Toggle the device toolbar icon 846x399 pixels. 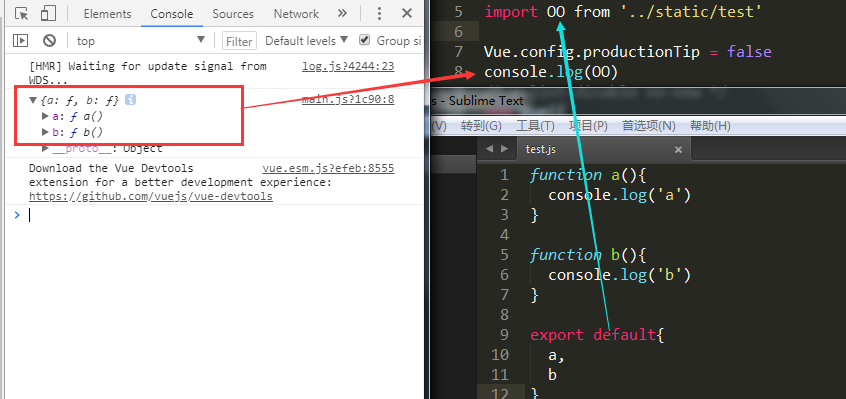point(49,13)
